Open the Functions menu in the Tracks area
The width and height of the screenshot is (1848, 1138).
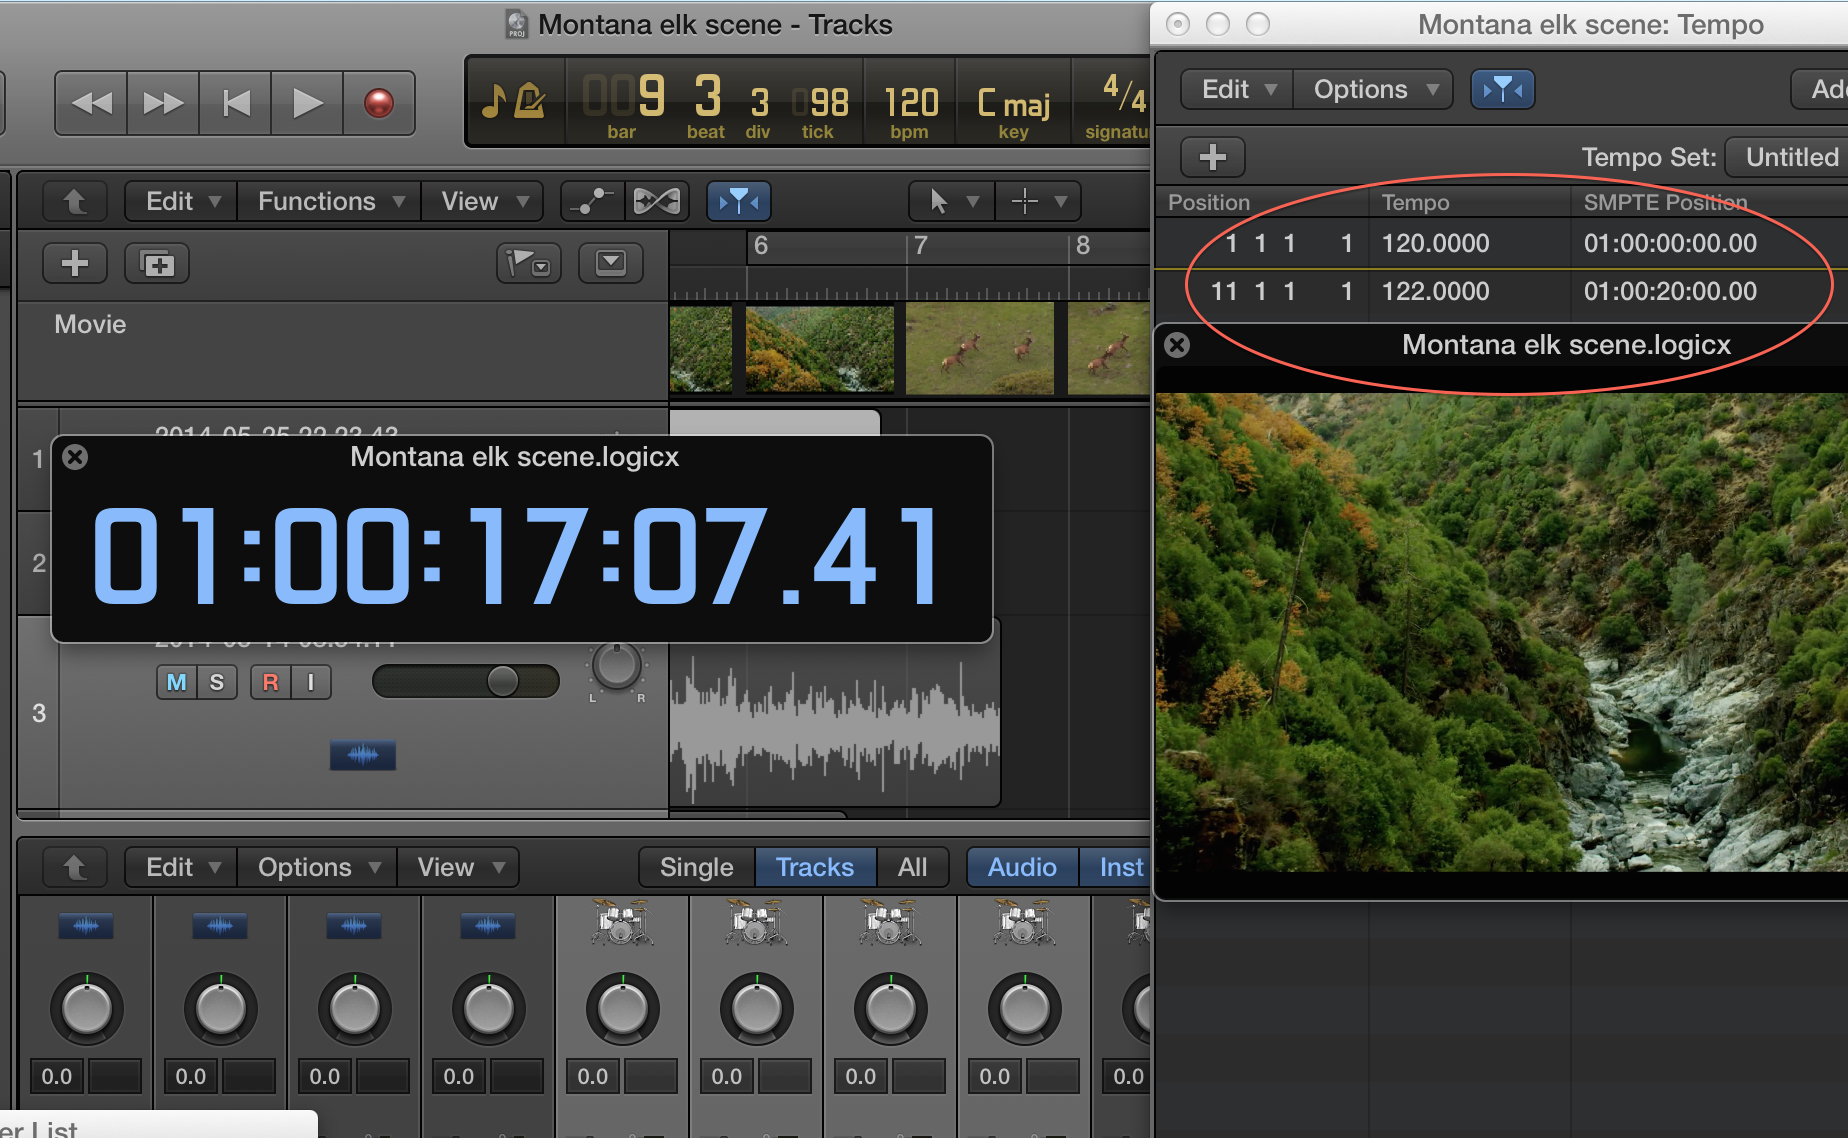point(330,201)
